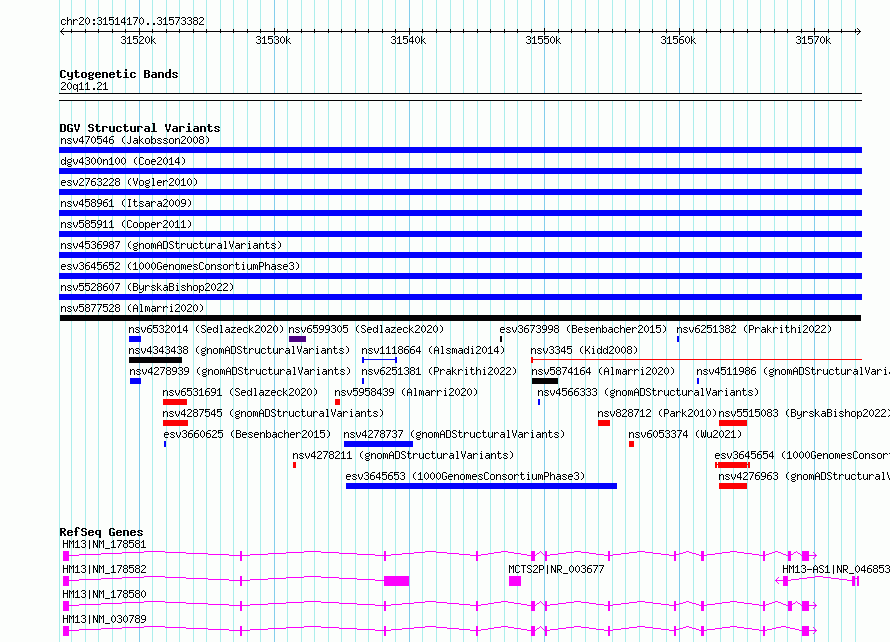Open nsv585911 (Cooper2011) variant label
The width and height of the screenshot is (890, 642).
tap(126, 224)
